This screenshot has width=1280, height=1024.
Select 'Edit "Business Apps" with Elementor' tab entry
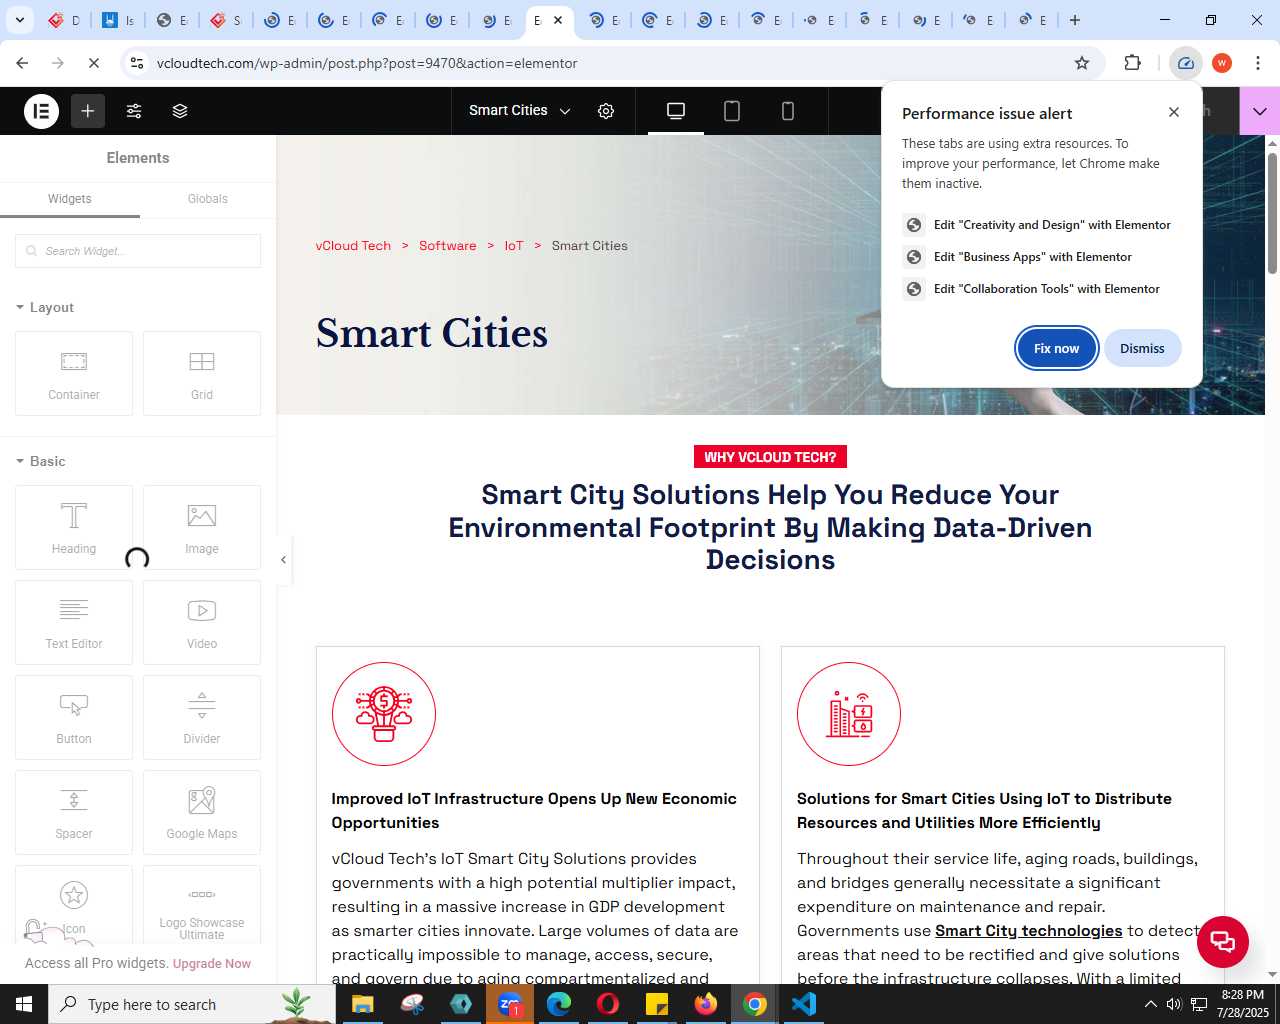(x=1040, y=257)
